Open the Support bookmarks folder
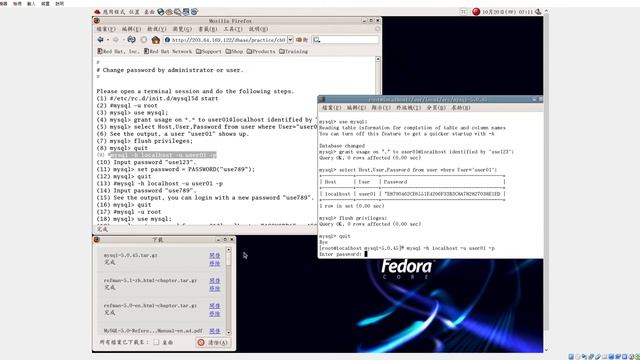This screenshot has width=640, height=360. click(x=208, y=51)
